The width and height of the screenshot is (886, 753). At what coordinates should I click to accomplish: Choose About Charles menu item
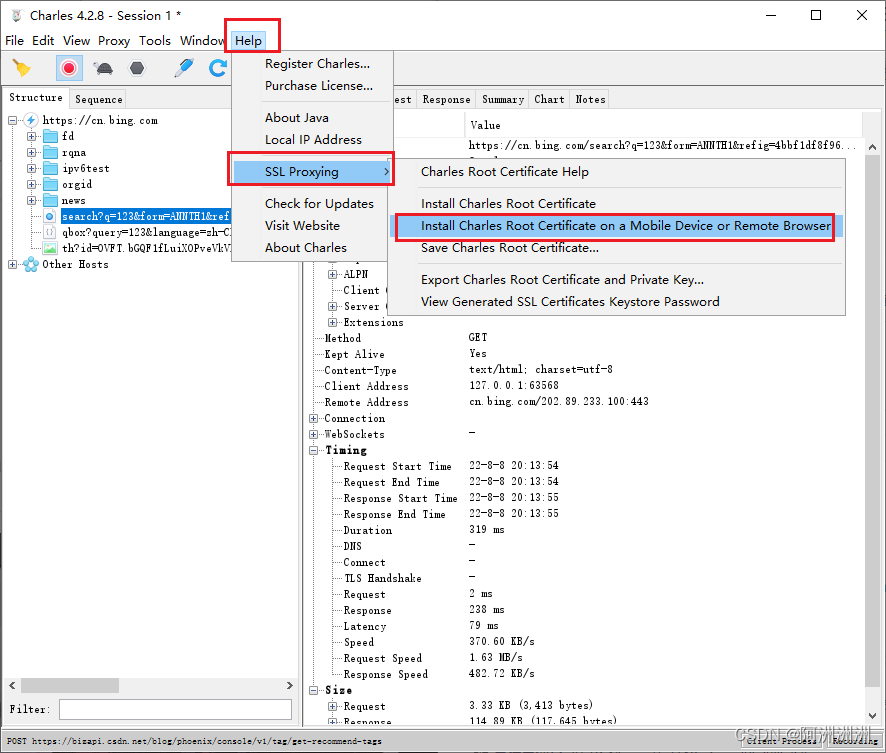pos(306,247)
